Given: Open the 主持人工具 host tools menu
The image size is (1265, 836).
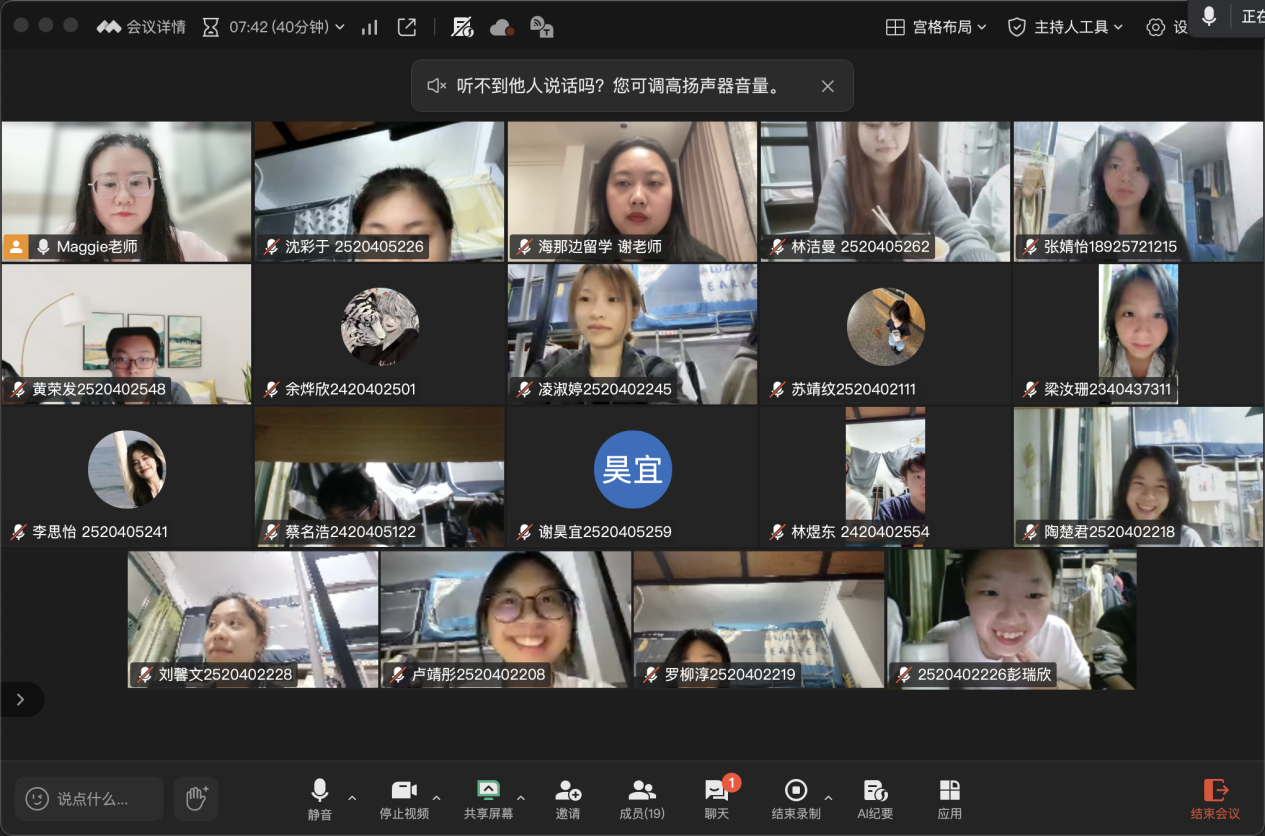Looking at the screenshot, I should [x=1066, y=27].
